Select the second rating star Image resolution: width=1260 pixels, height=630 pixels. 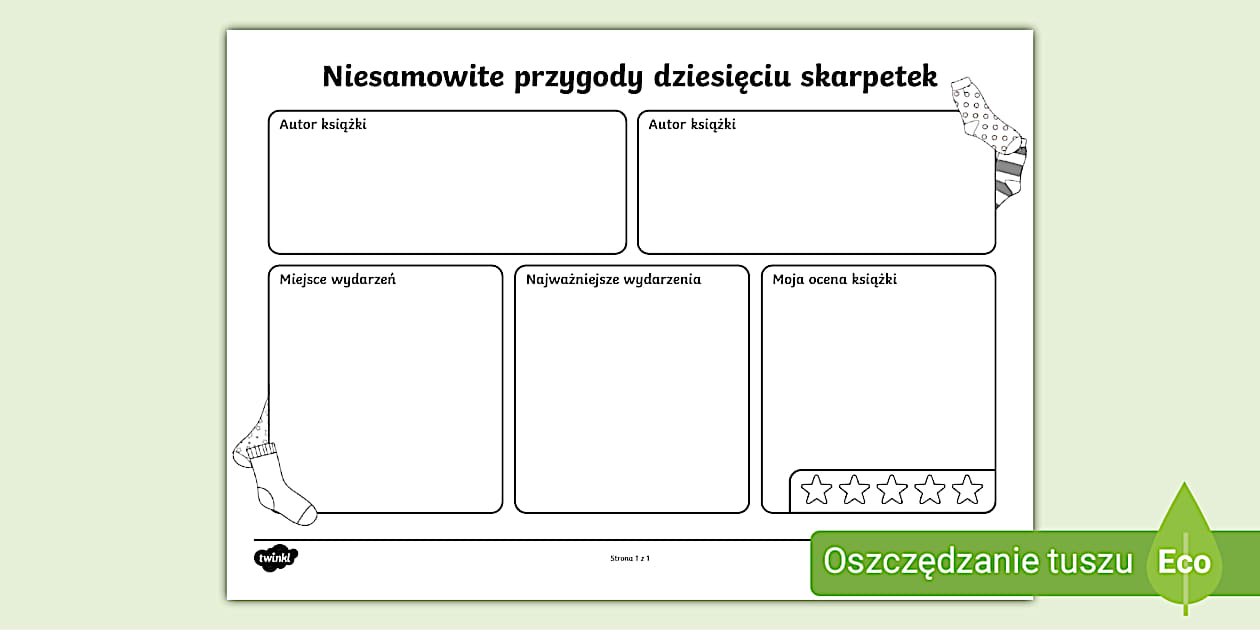click(x=854, y=490)
